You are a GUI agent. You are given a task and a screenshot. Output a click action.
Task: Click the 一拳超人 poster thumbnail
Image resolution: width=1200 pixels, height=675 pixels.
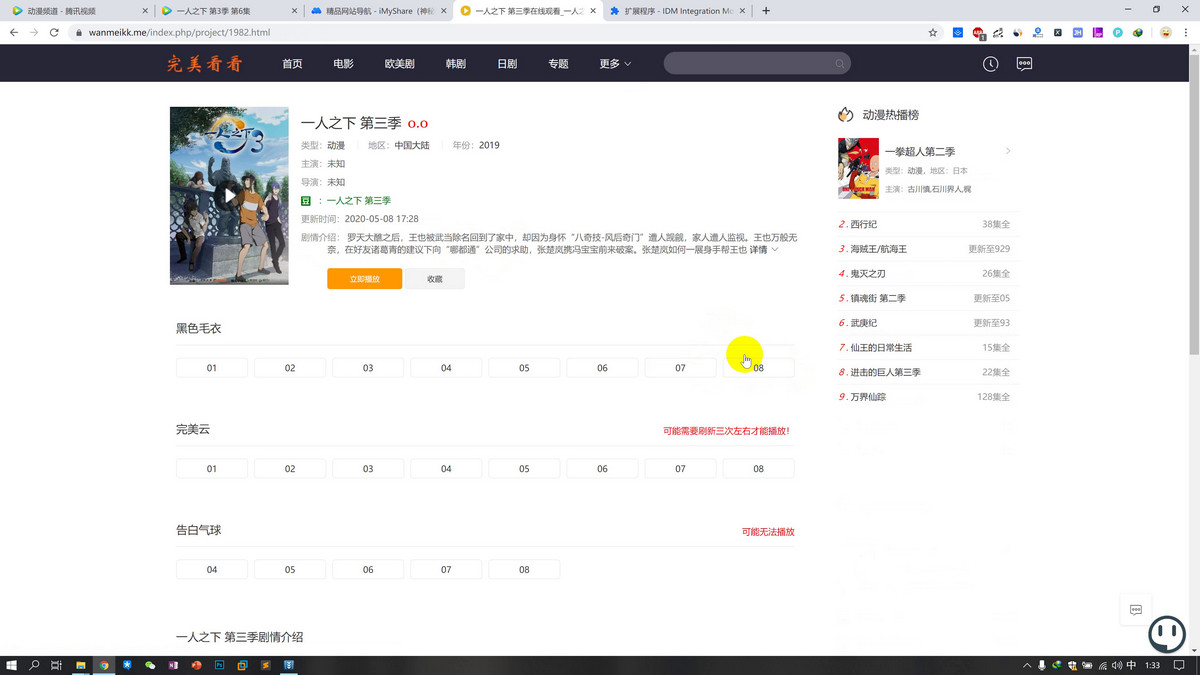pyautogui.click(x=858, y=169)
